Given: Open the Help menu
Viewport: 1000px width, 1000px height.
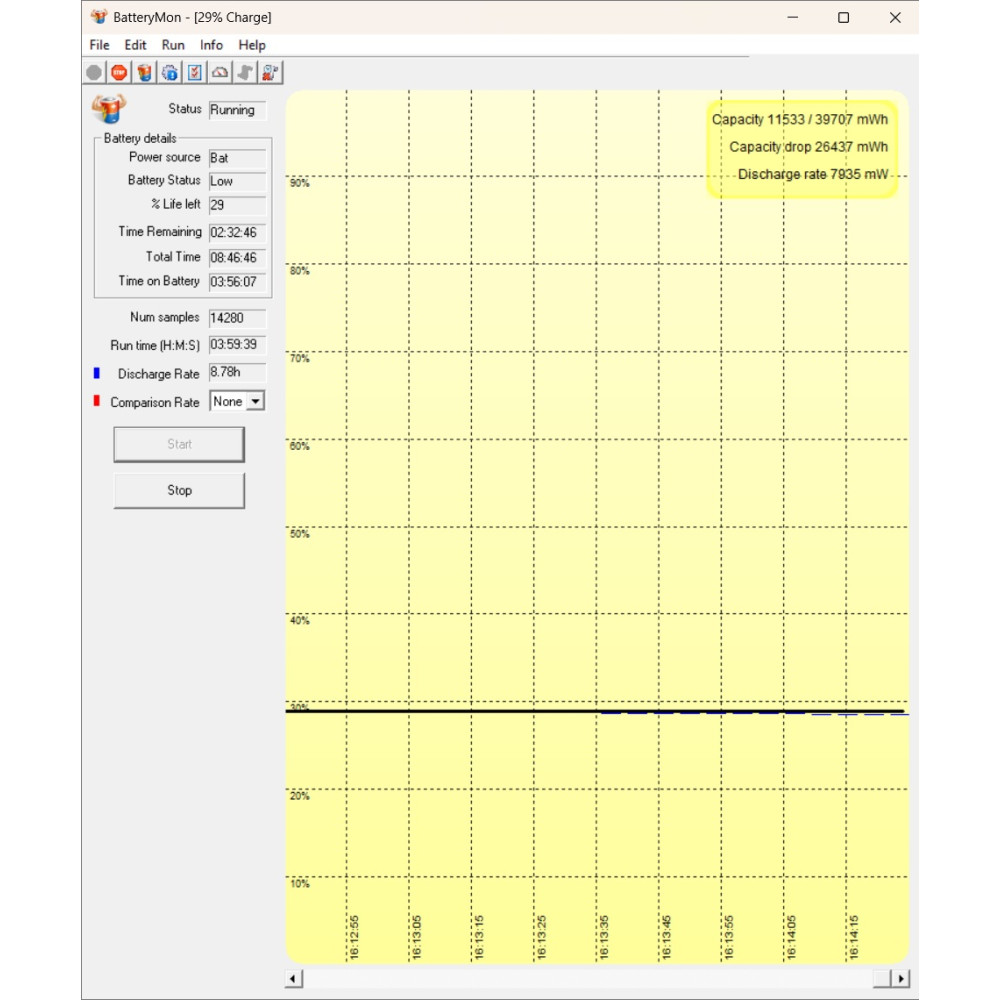Looking at the screenshot, I should (x=252, y=45).
